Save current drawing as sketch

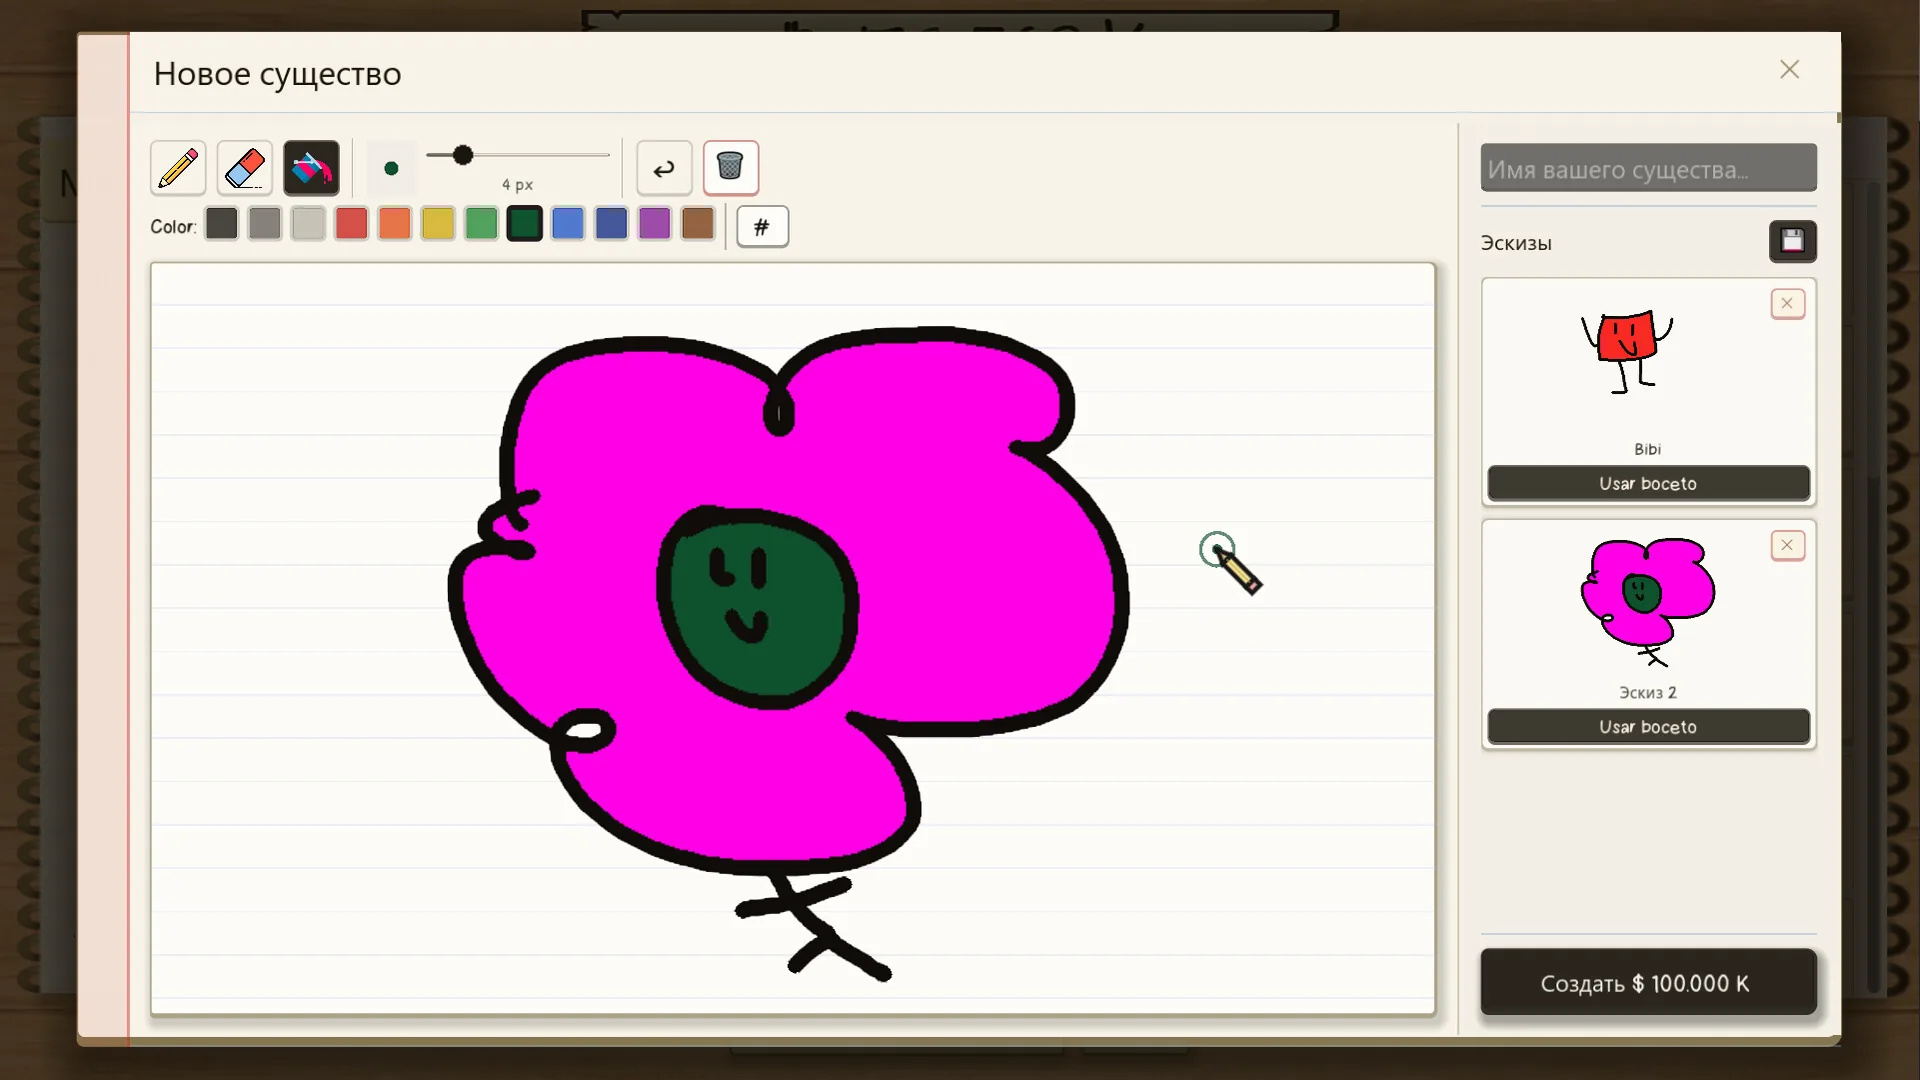[1792, 241]
